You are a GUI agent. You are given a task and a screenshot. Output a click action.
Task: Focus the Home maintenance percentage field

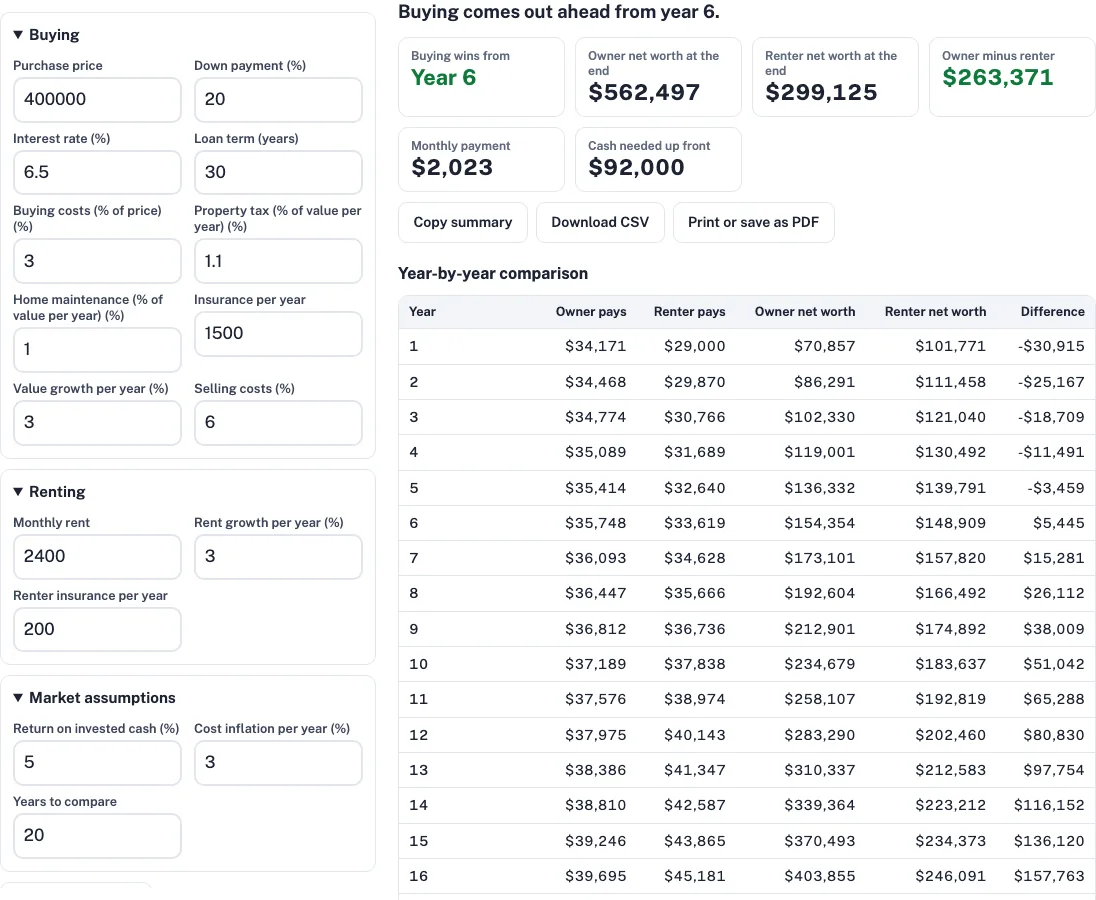(97, 349)
